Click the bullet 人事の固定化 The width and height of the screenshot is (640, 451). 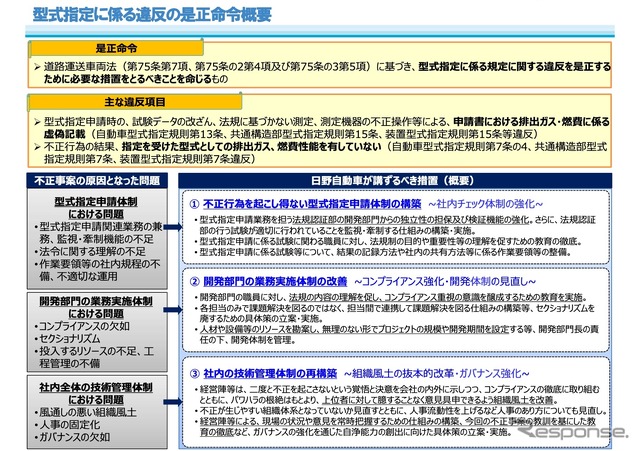pyautogui.click(x=67, y=424)
